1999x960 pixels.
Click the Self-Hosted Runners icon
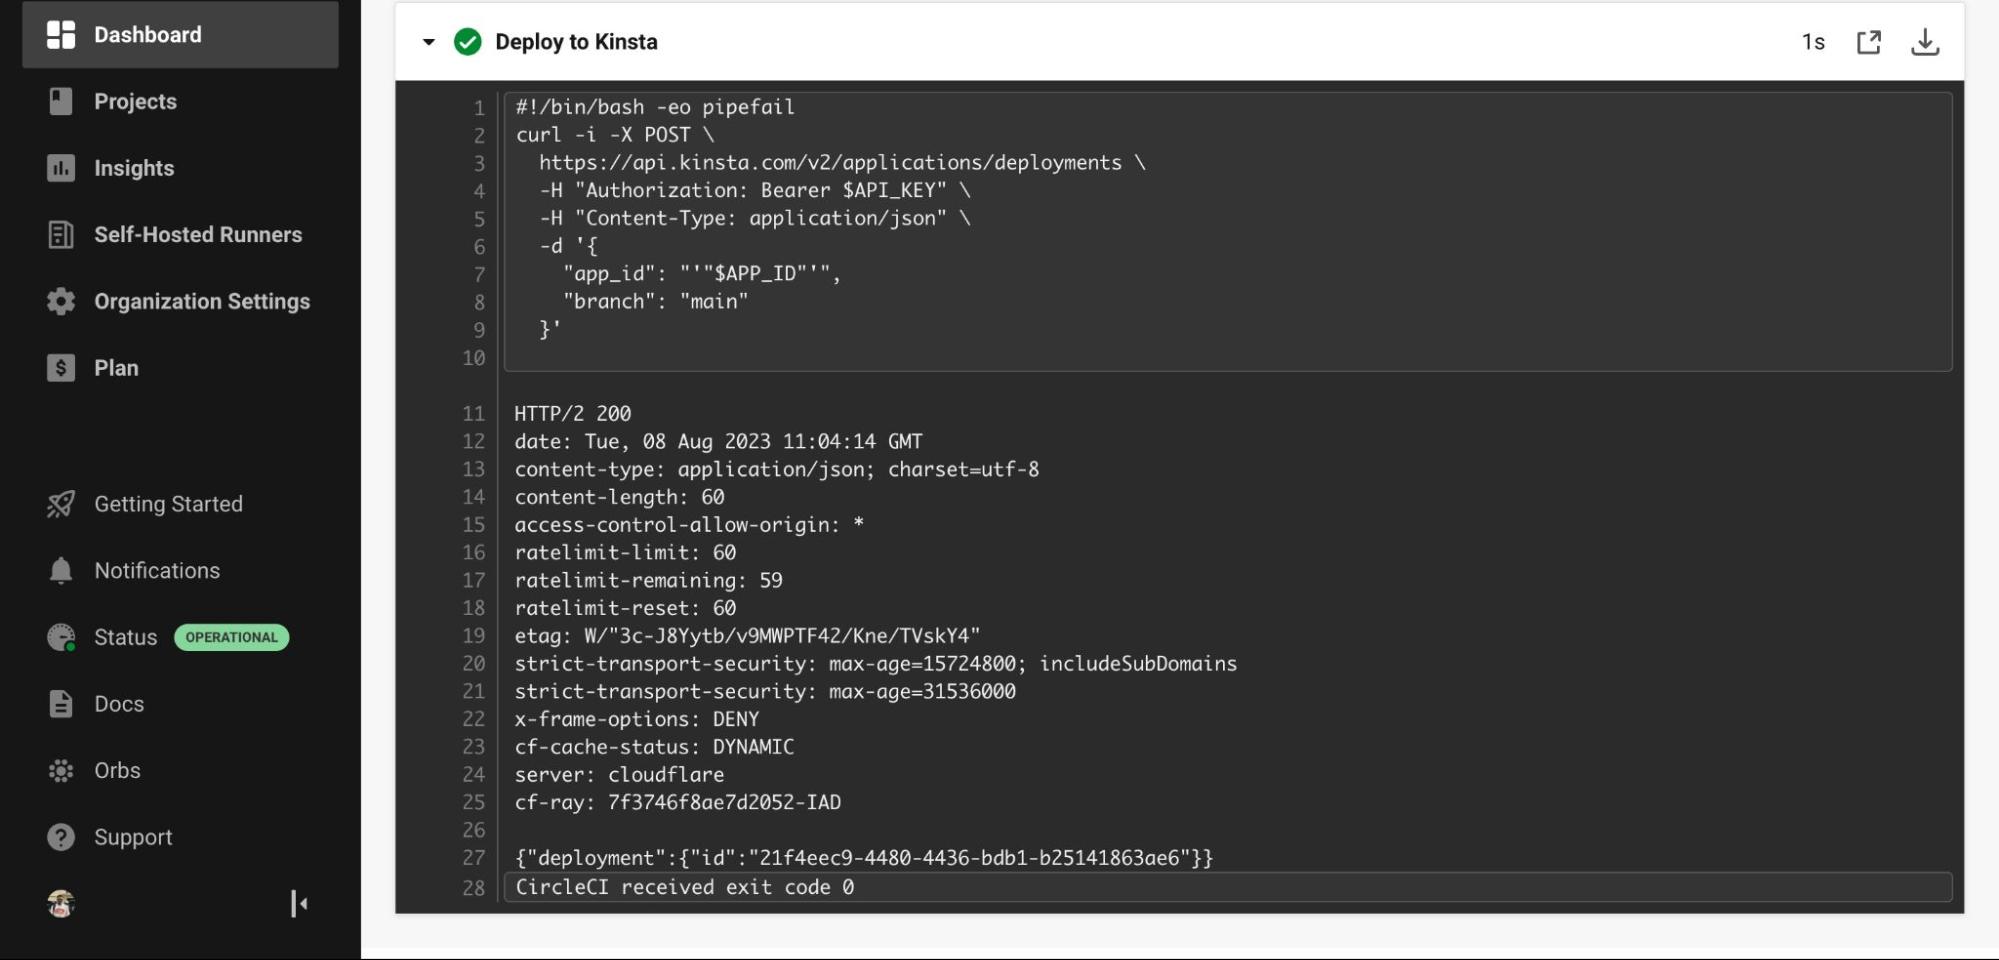point(61,235)
